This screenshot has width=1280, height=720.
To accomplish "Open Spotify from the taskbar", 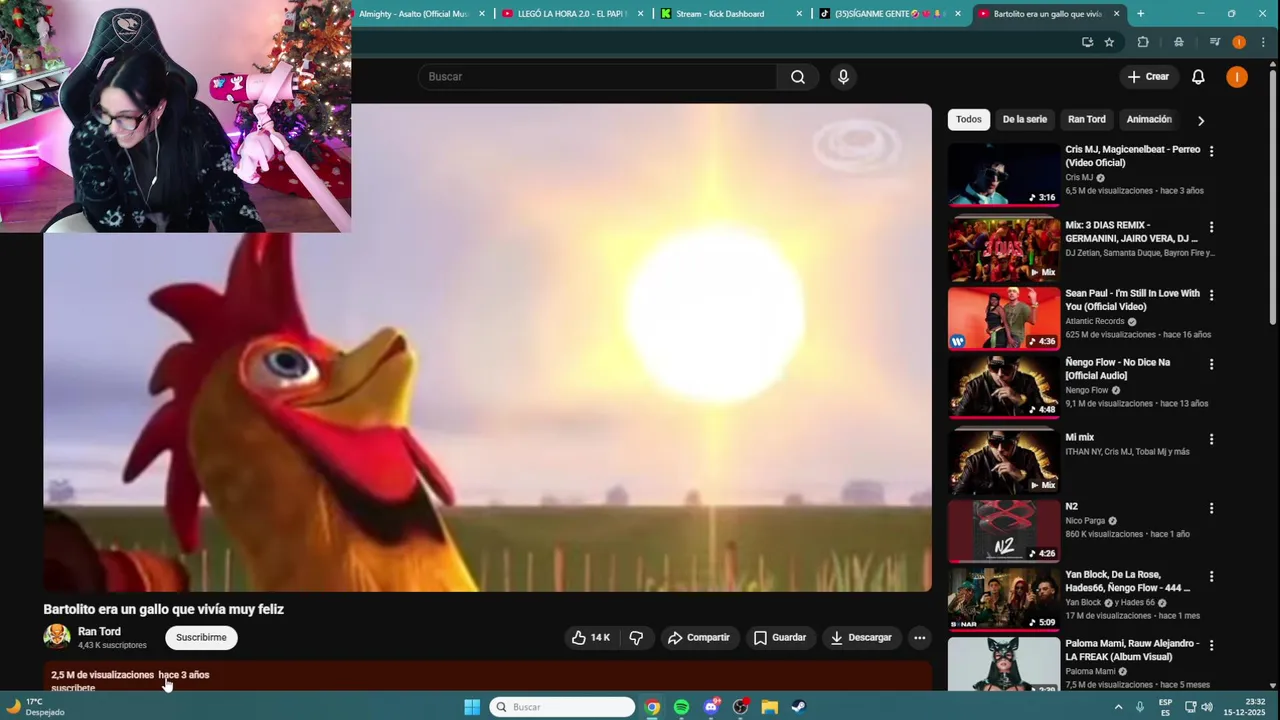I will [681, 707].
